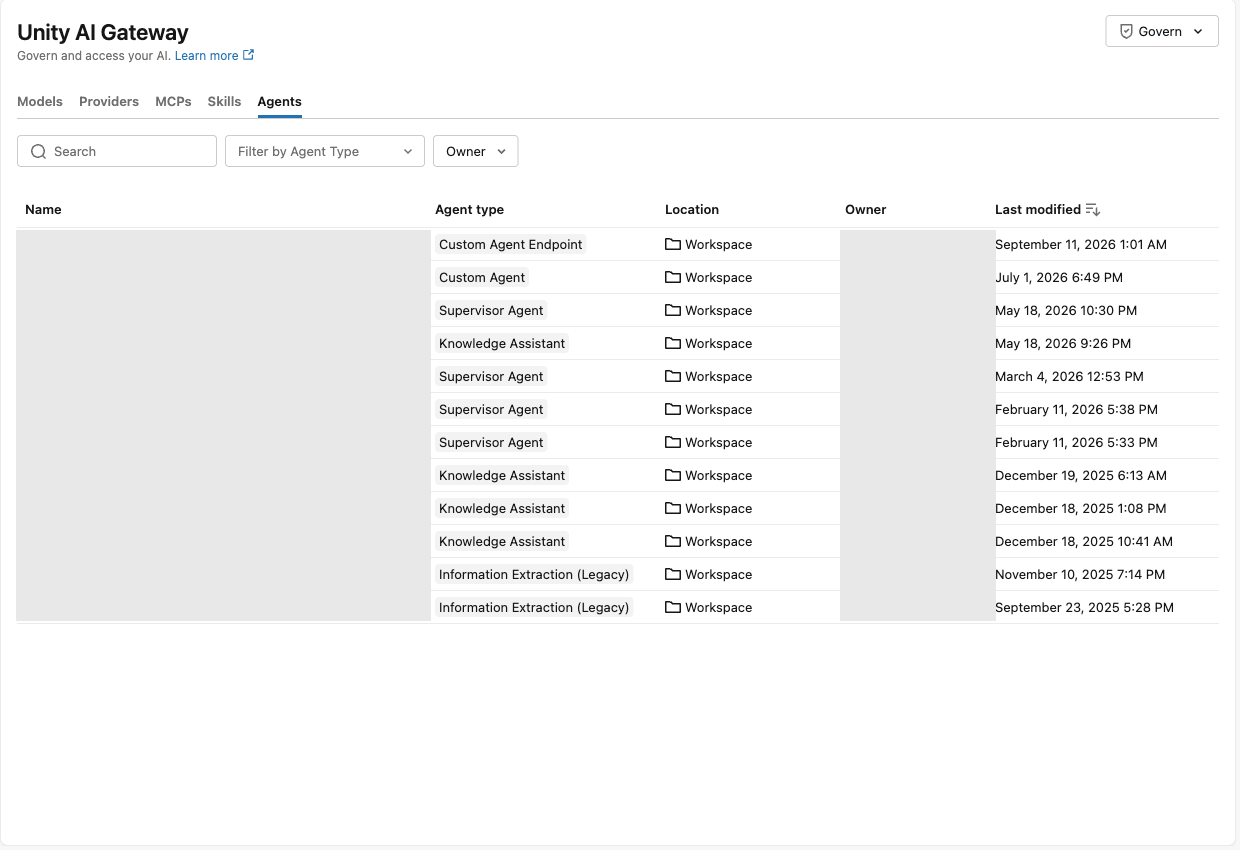The image size is (1240, 850).
Task: Click folder icon in December 19, 2025 row
Action: [x=673, y=475]
